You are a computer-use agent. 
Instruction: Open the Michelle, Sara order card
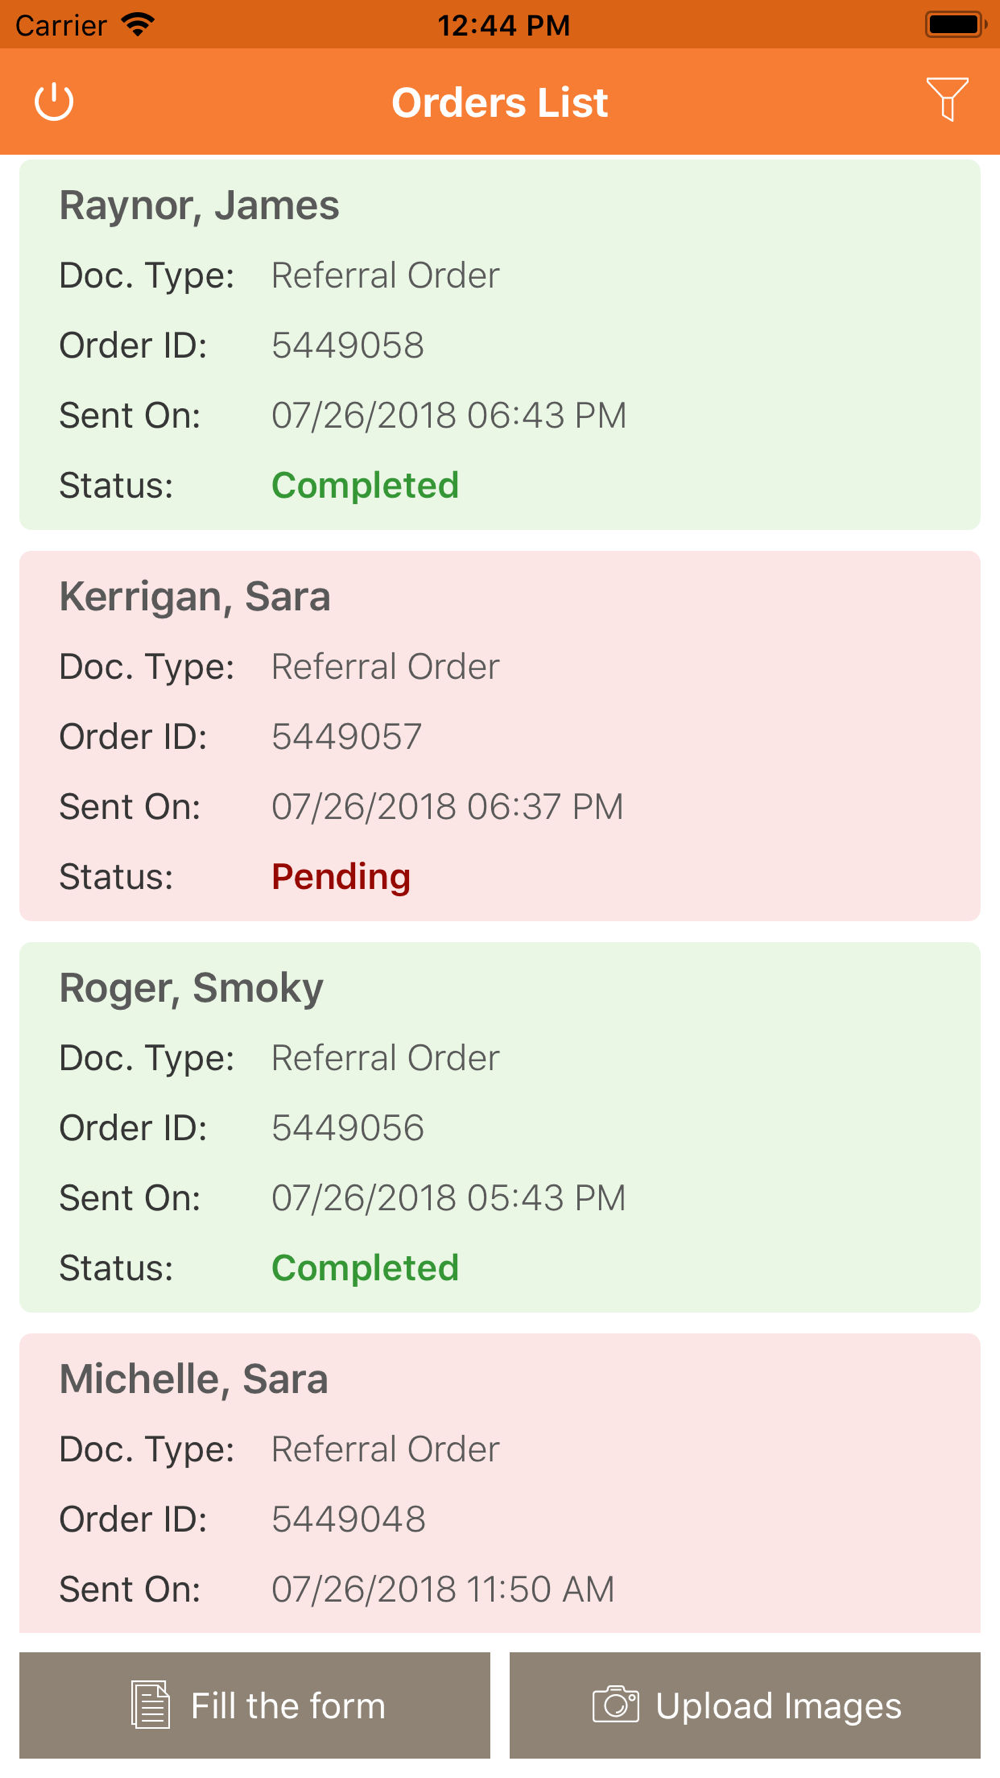[x=500, y=1482]
